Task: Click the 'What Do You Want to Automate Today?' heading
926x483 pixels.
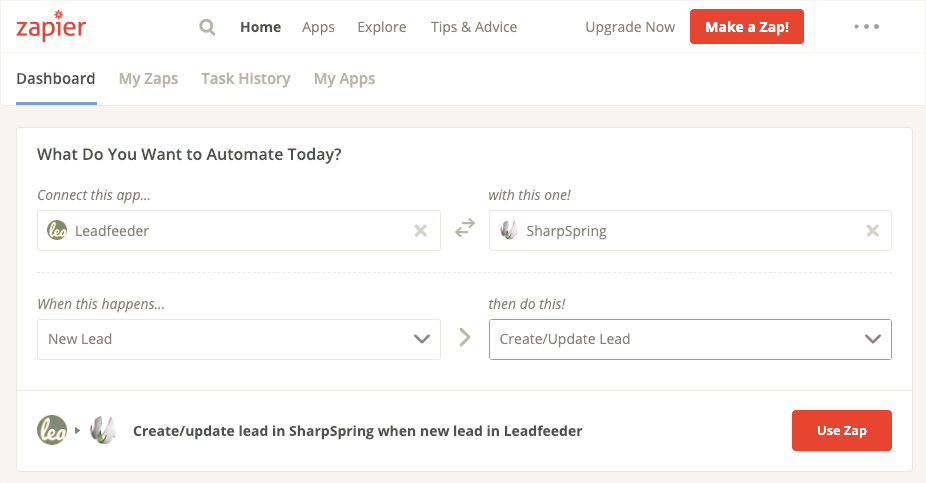Action: [189, 155]
